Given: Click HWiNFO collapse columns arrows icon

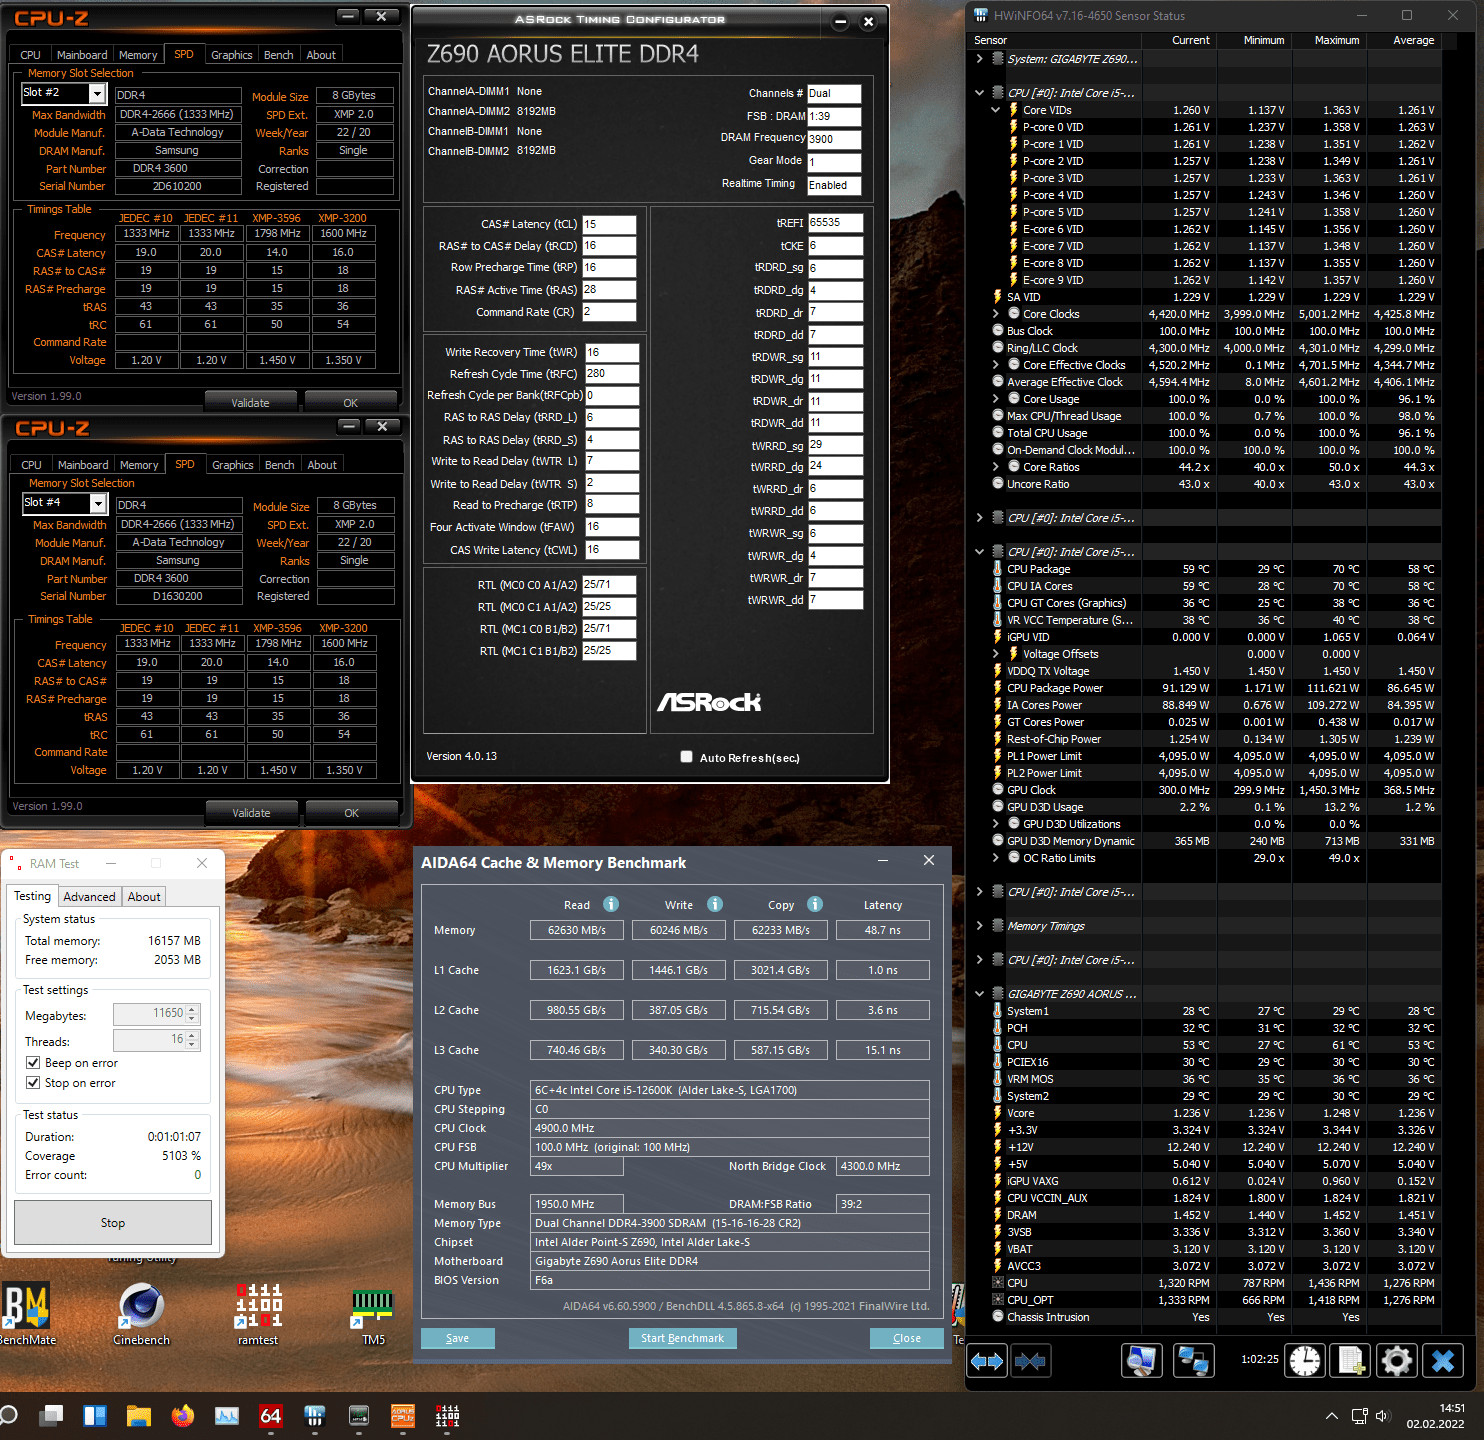Looking at the screenshot, I should (1030, 1361).
